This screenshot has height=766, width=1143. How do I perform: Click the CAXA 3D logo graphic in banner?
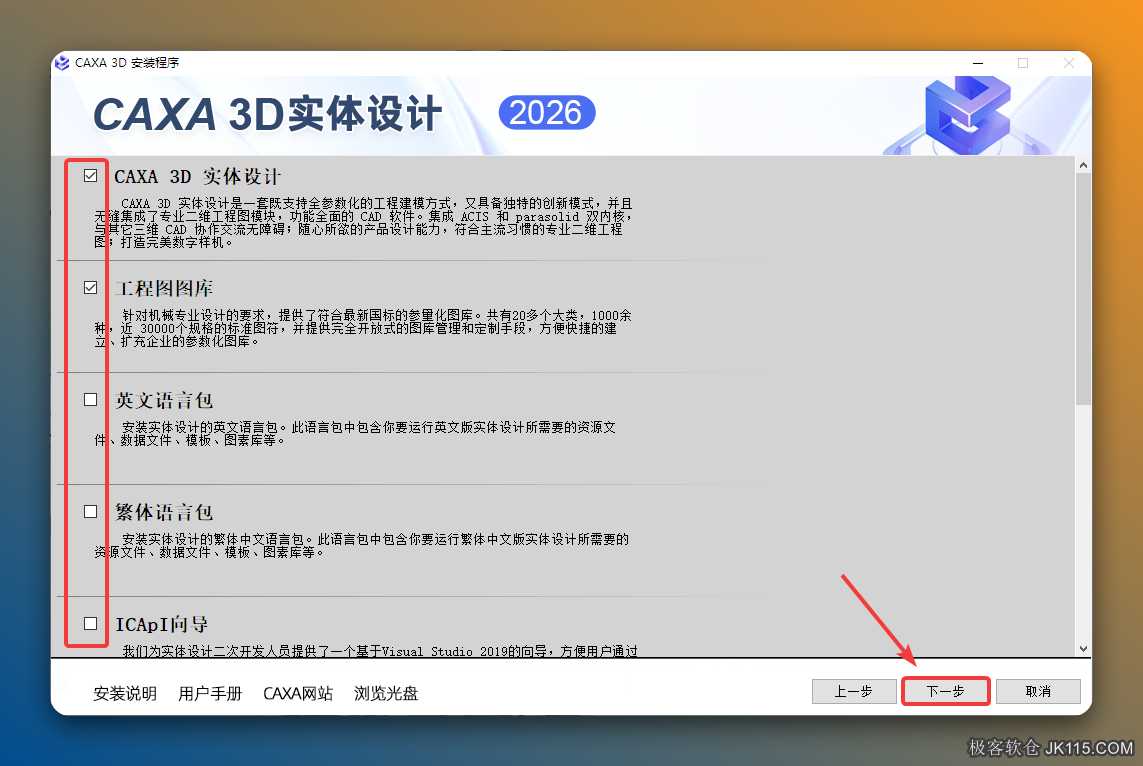[x=967, y=114]
